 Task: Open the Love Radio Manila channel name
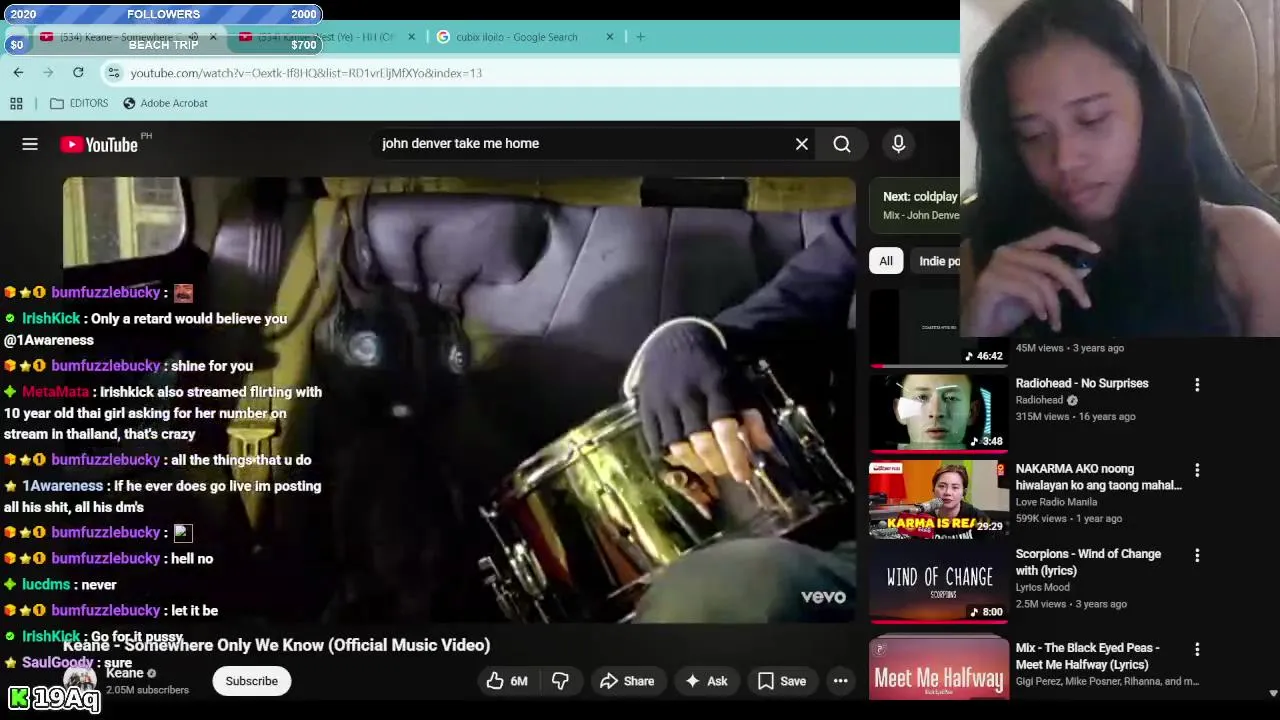[x=1056, y=502]
